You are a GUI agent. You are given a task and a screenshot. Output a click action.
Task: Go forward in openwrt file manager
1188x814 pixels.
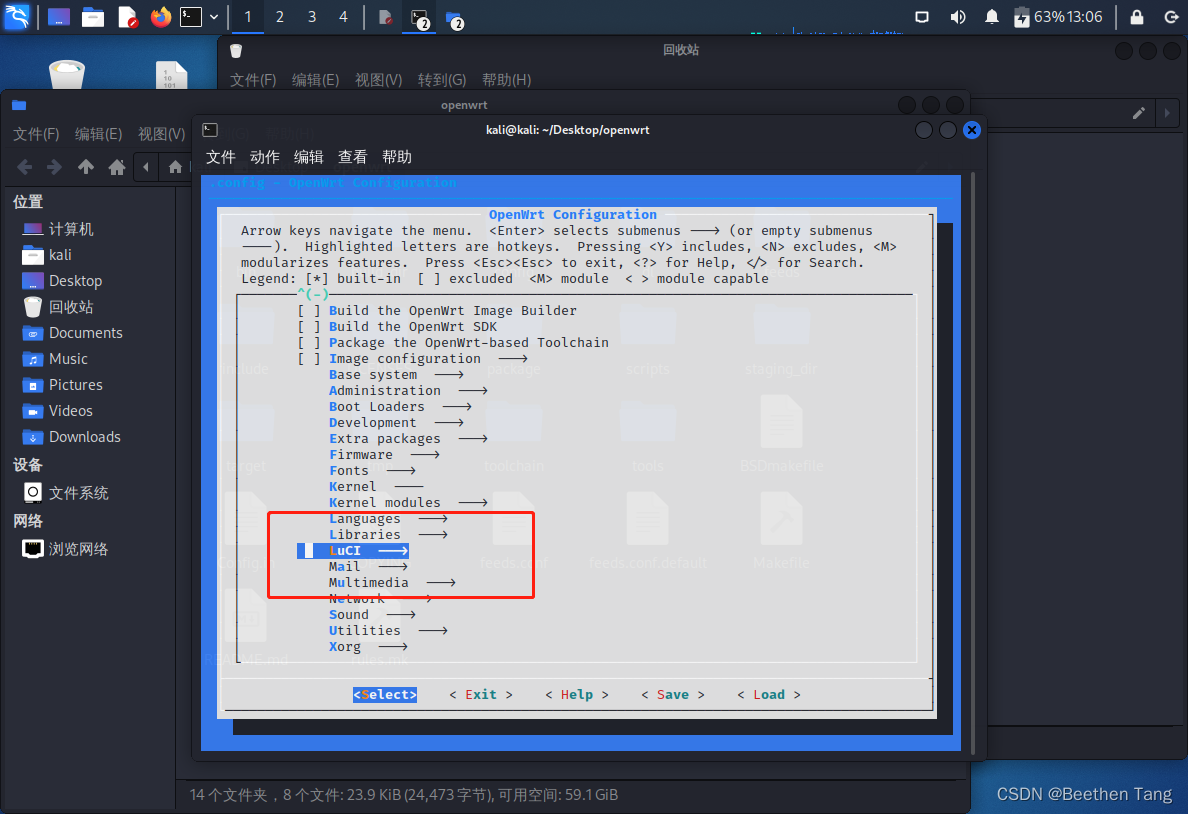pyautogui.click(x=54, y=167)
